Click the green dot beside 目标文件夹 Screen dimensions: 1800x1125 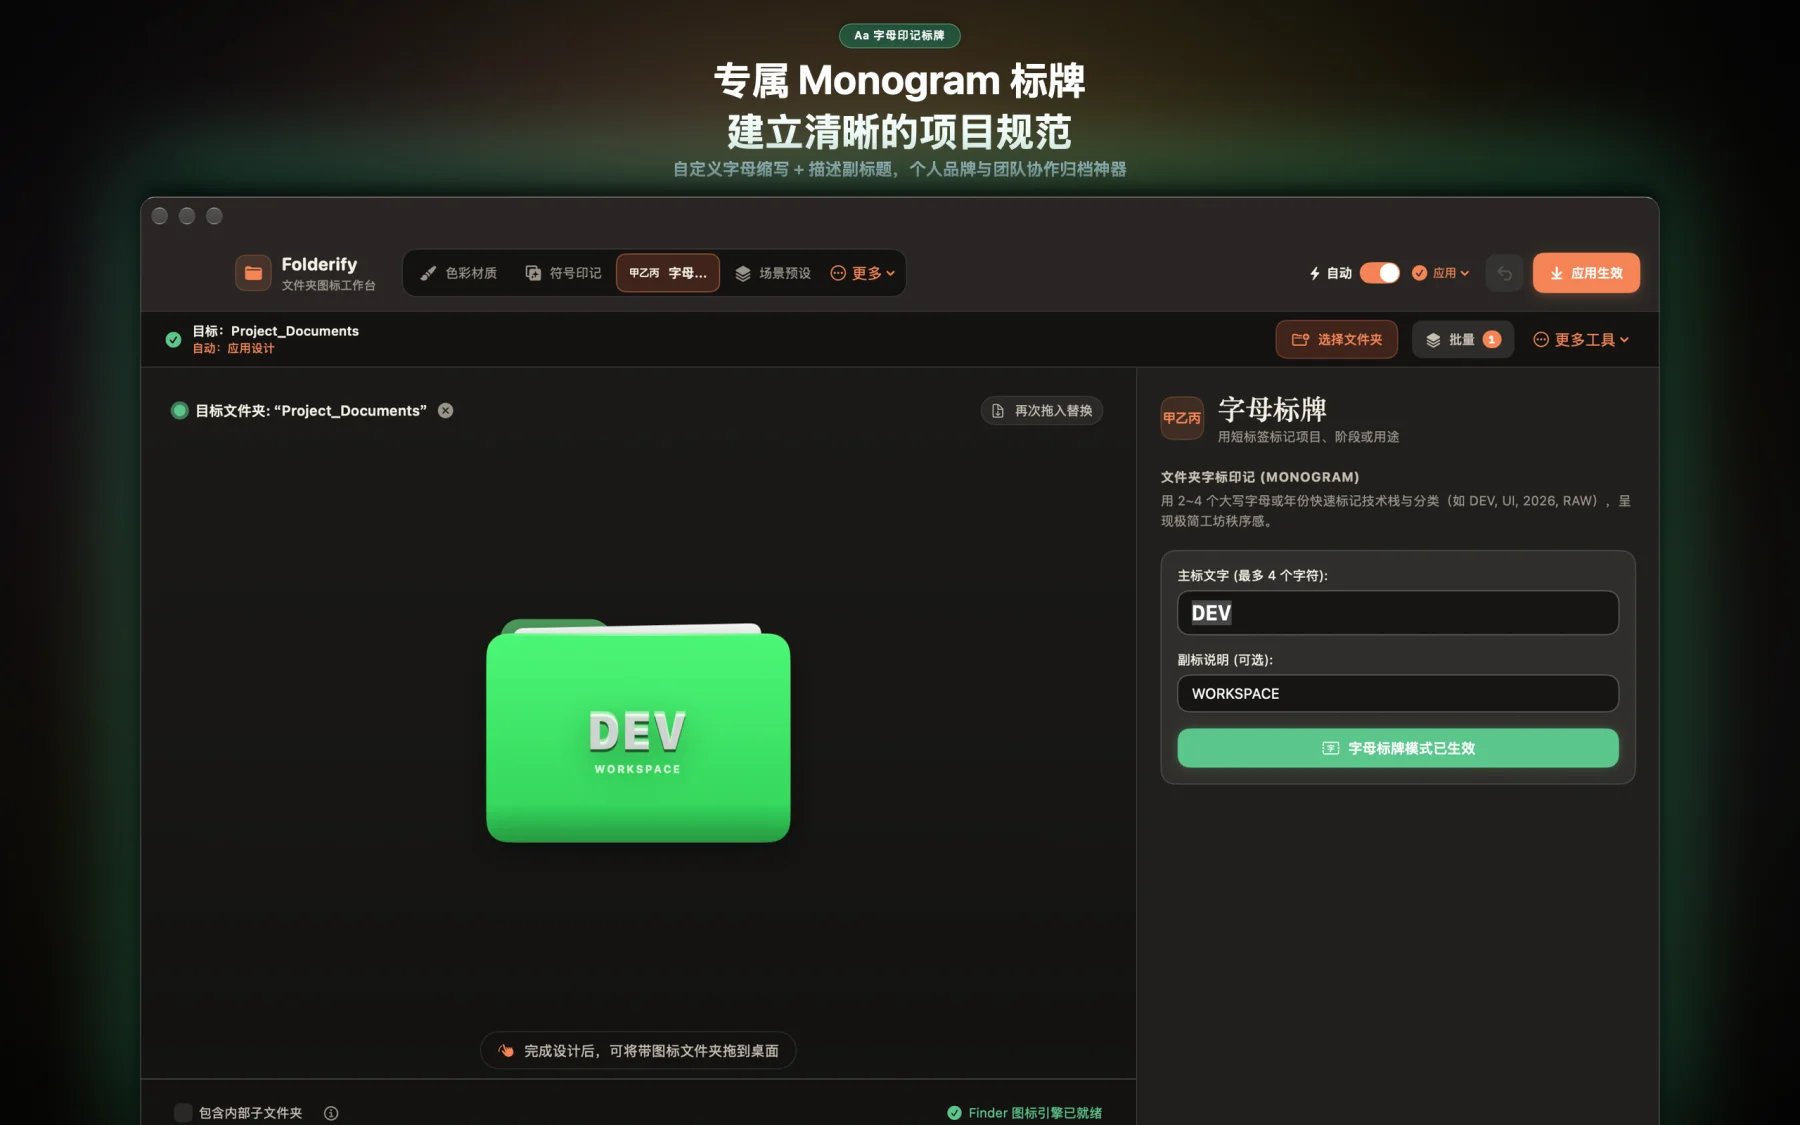coord(180,411)
